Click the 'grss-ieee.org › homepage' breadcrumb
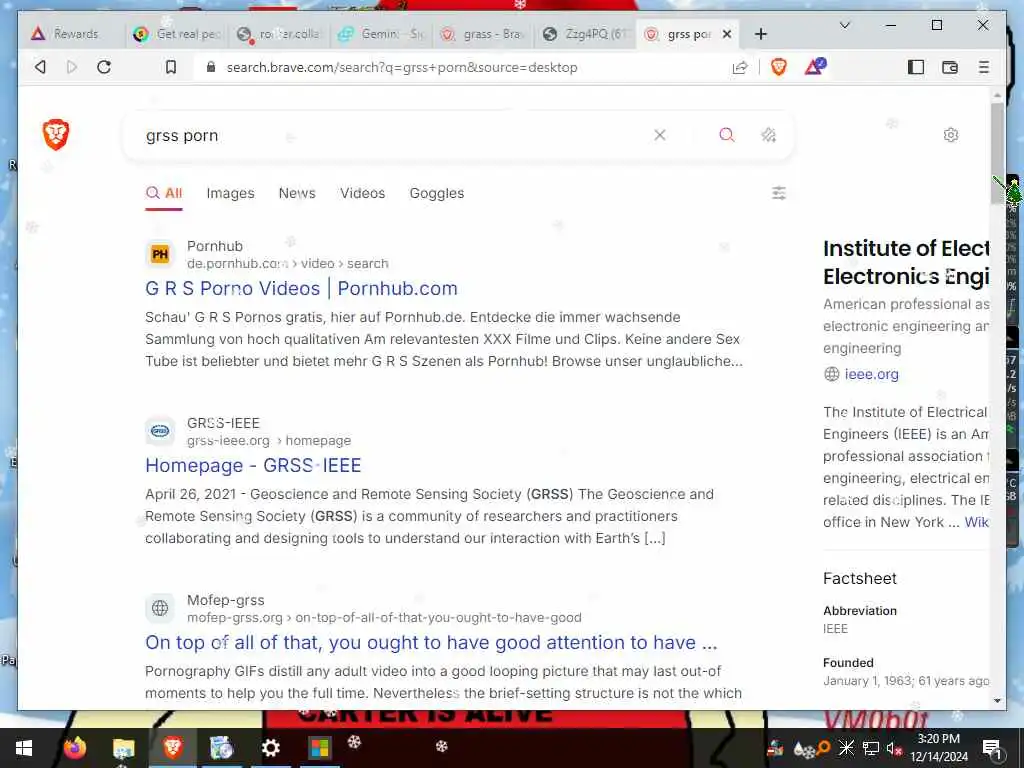Viewport: 1024px width, 768px height. tap(269, 440)
